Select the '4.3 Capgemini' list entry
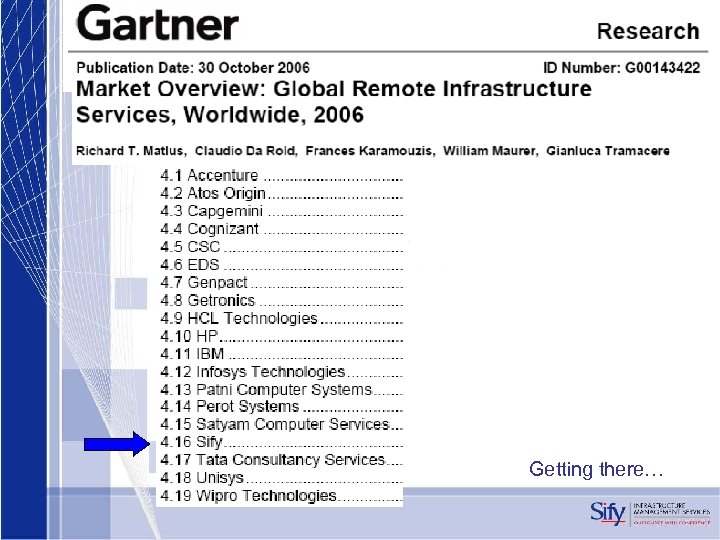720x540 pixels. tap(281, 211)
